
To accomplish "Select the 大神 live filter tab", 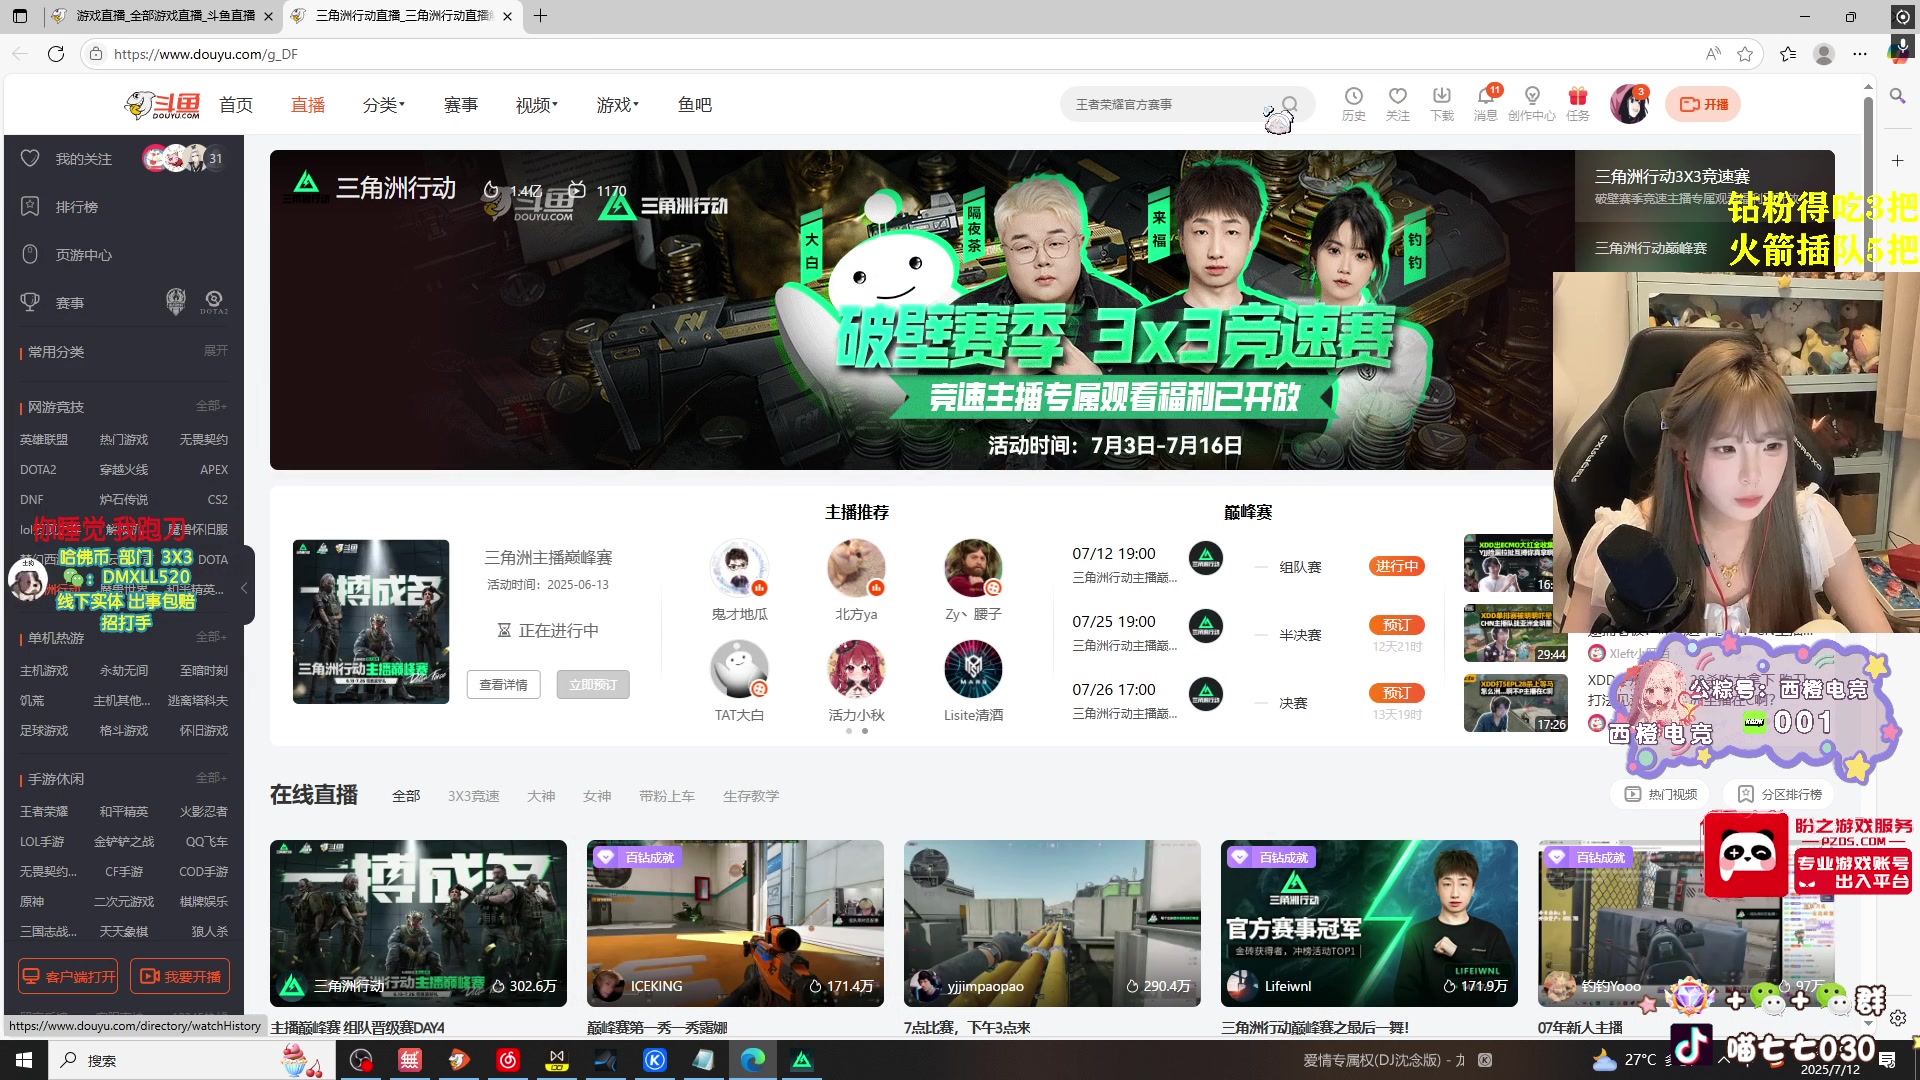I will [541, 796].
